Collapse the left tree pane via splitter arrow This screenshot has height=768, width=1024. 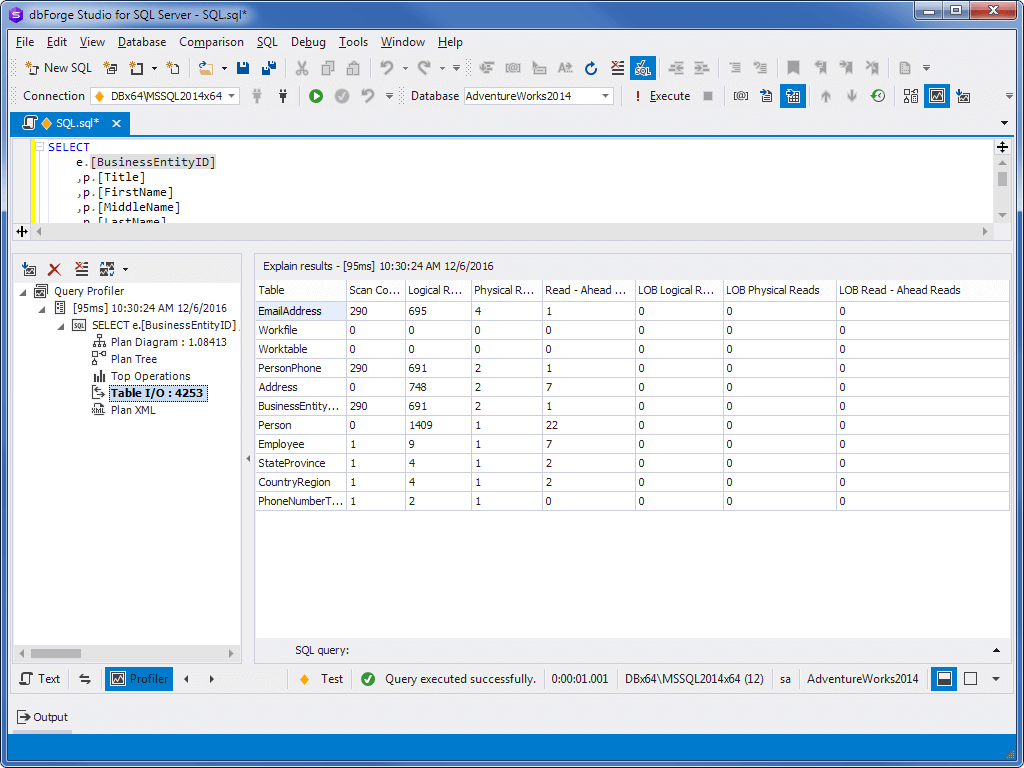point(248,459)
